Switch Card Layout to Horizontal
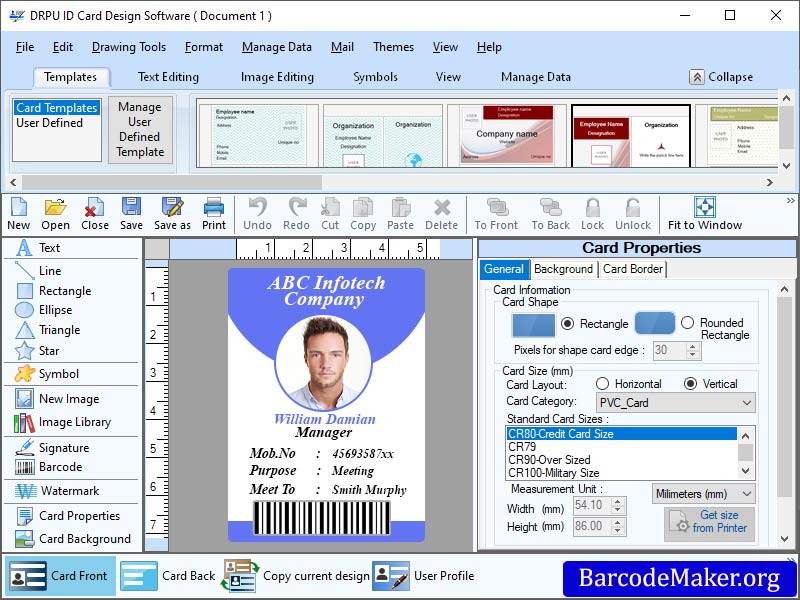This screenshot has height=600, width=800. (x=606, y=384)
